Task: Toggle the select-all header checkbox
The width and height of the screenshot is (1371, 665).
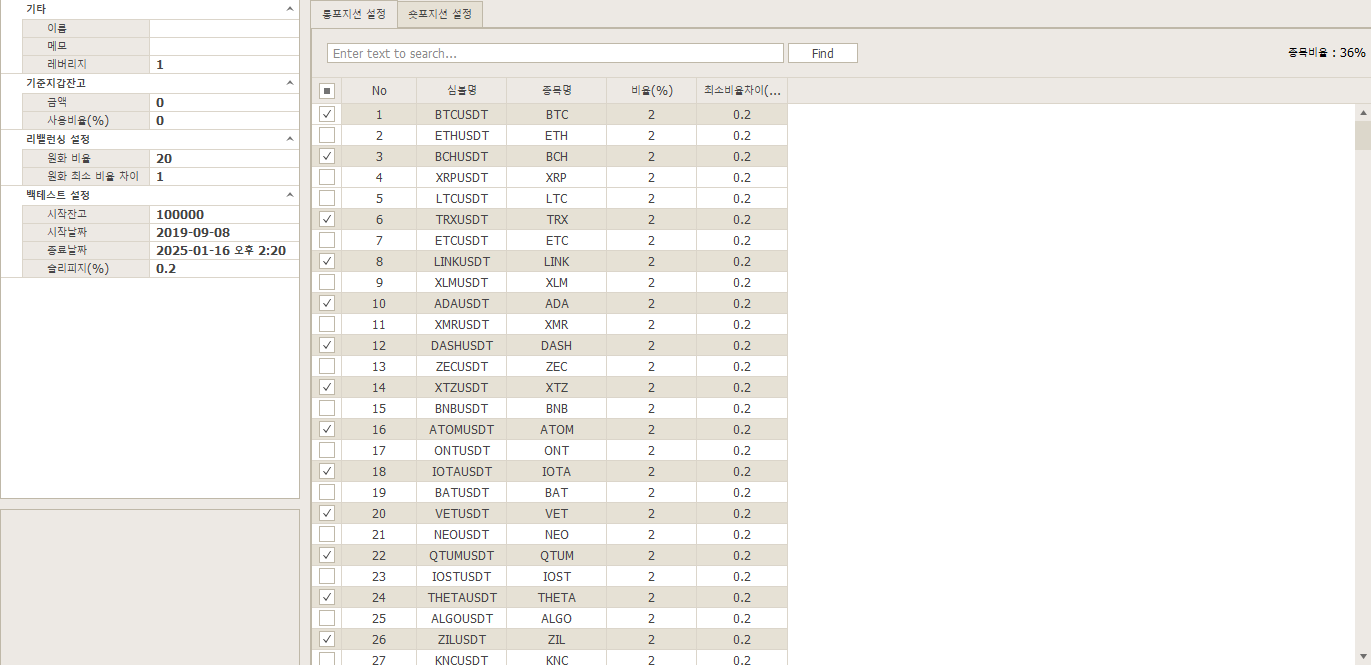Action: (327, 90)
